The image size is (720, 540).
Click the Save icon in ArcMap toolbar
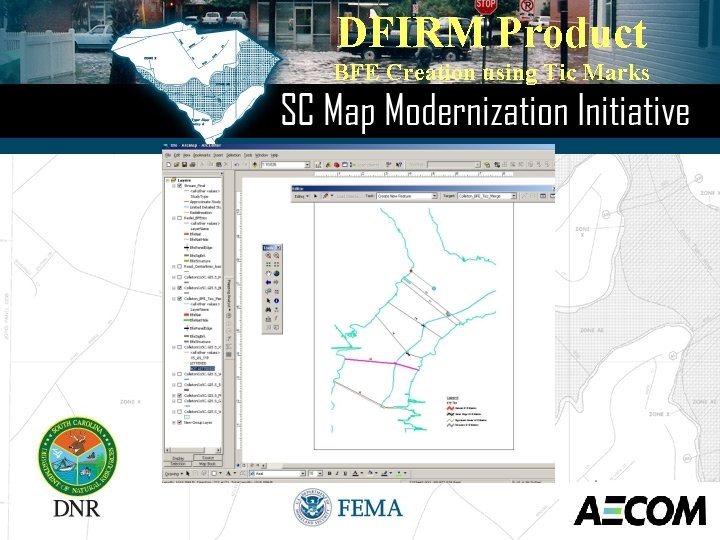185,164
